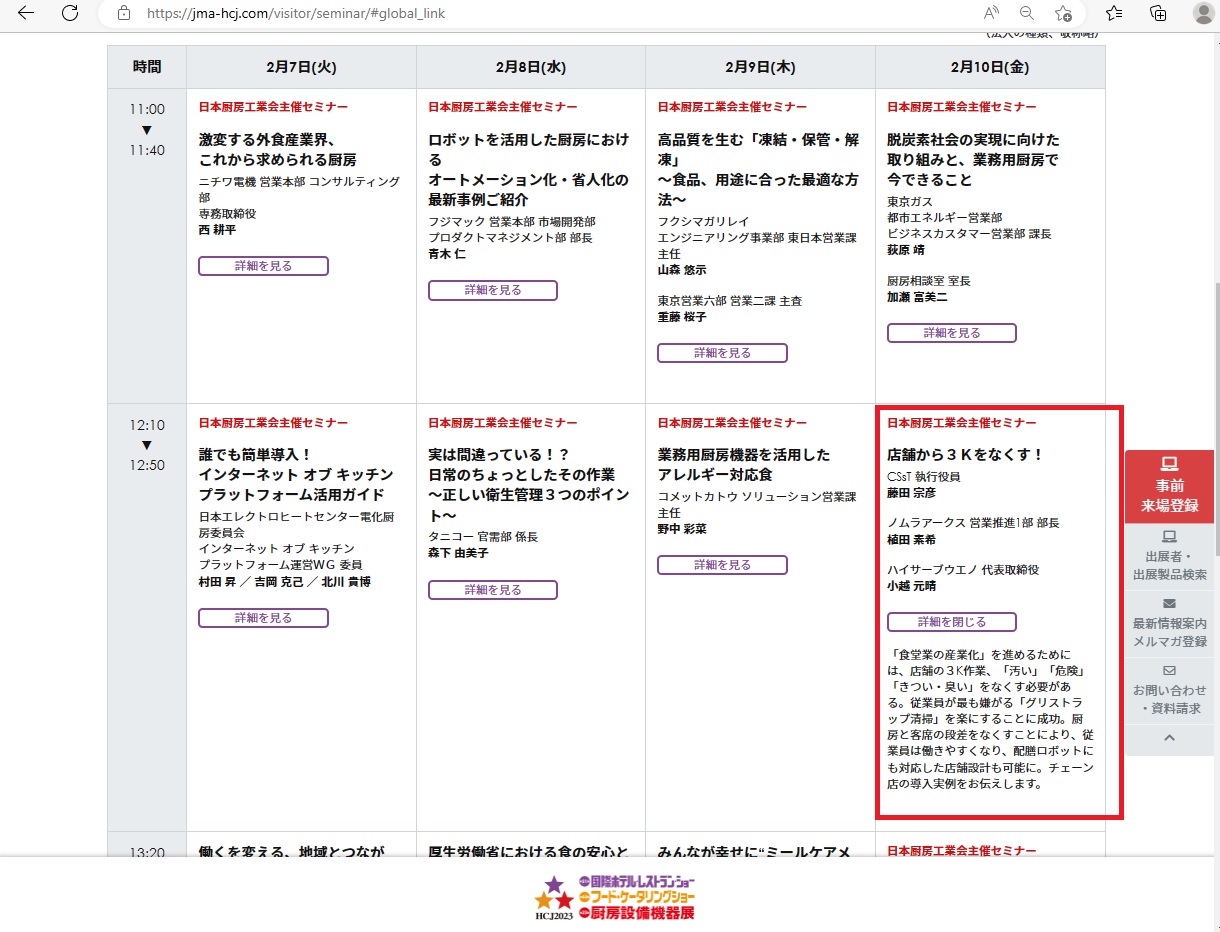Click the title 激変する外食産業界、
The width and height of the screenshot is (1220, 932).
[x=266, y=140]
